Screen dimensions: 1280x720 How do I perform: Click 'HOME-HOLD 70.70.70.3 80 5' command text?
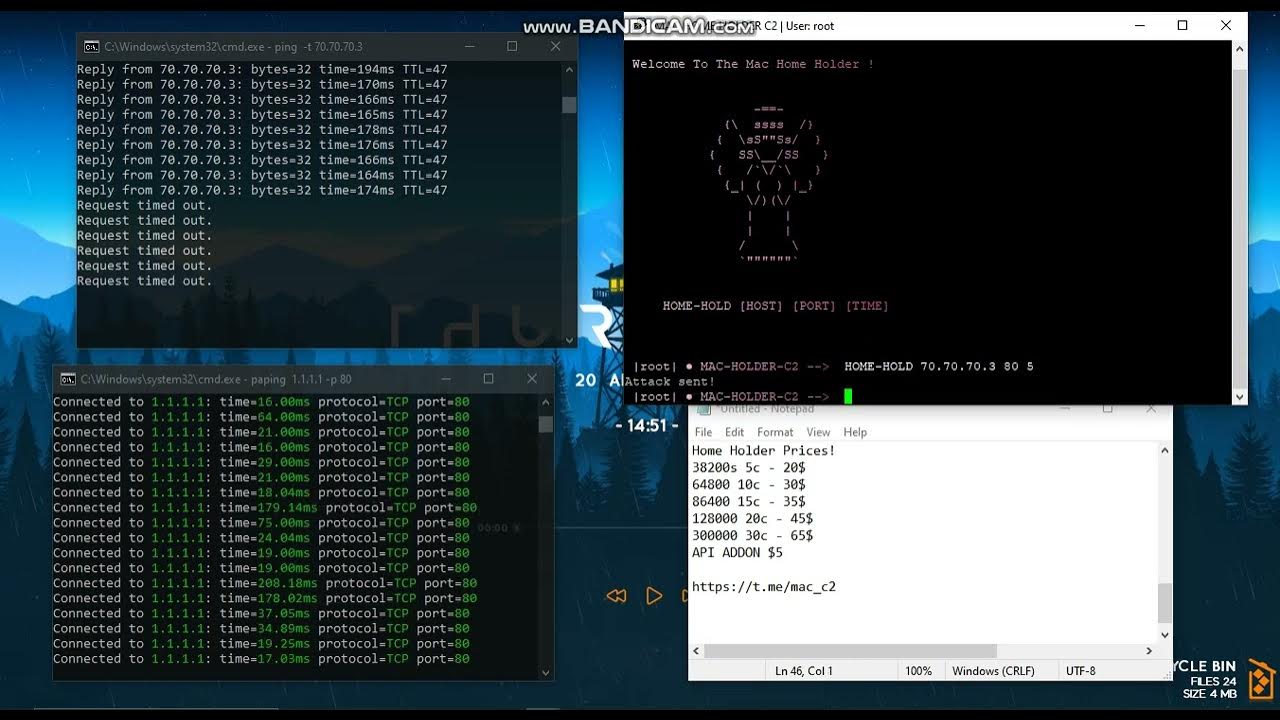(x=939, y=367)
